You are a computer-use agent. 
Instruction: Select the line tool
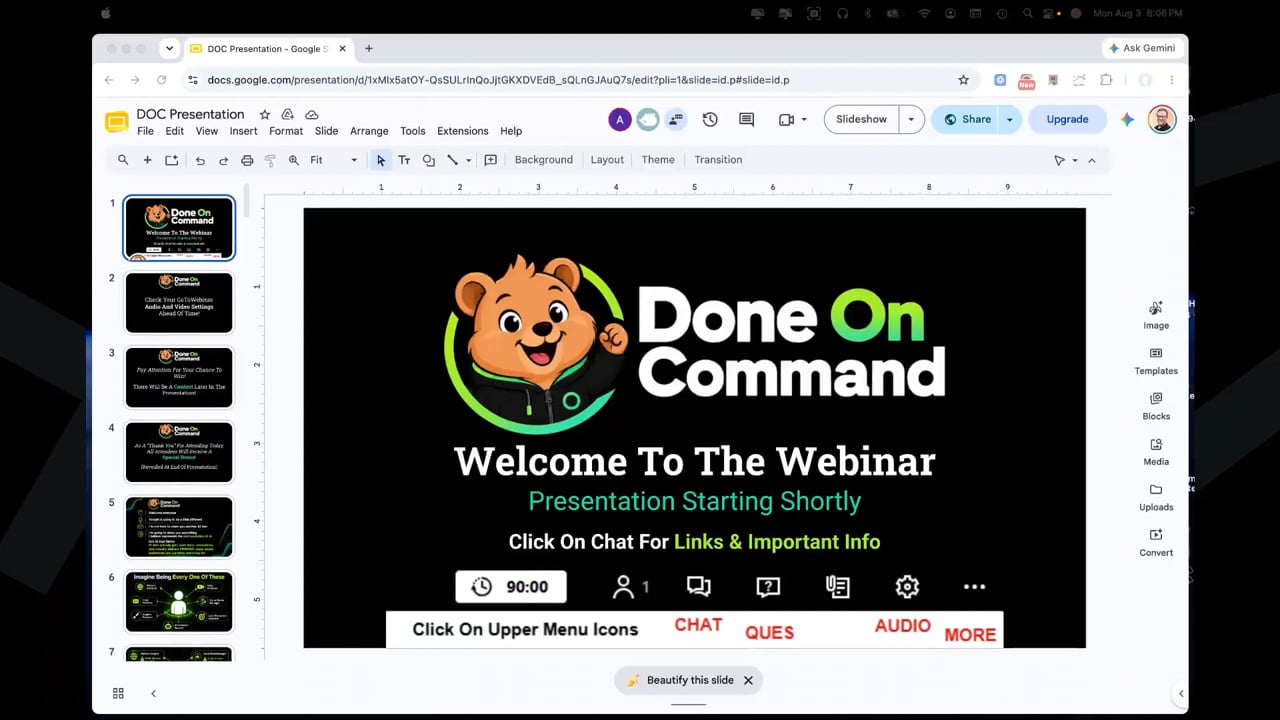coord(452,160)
